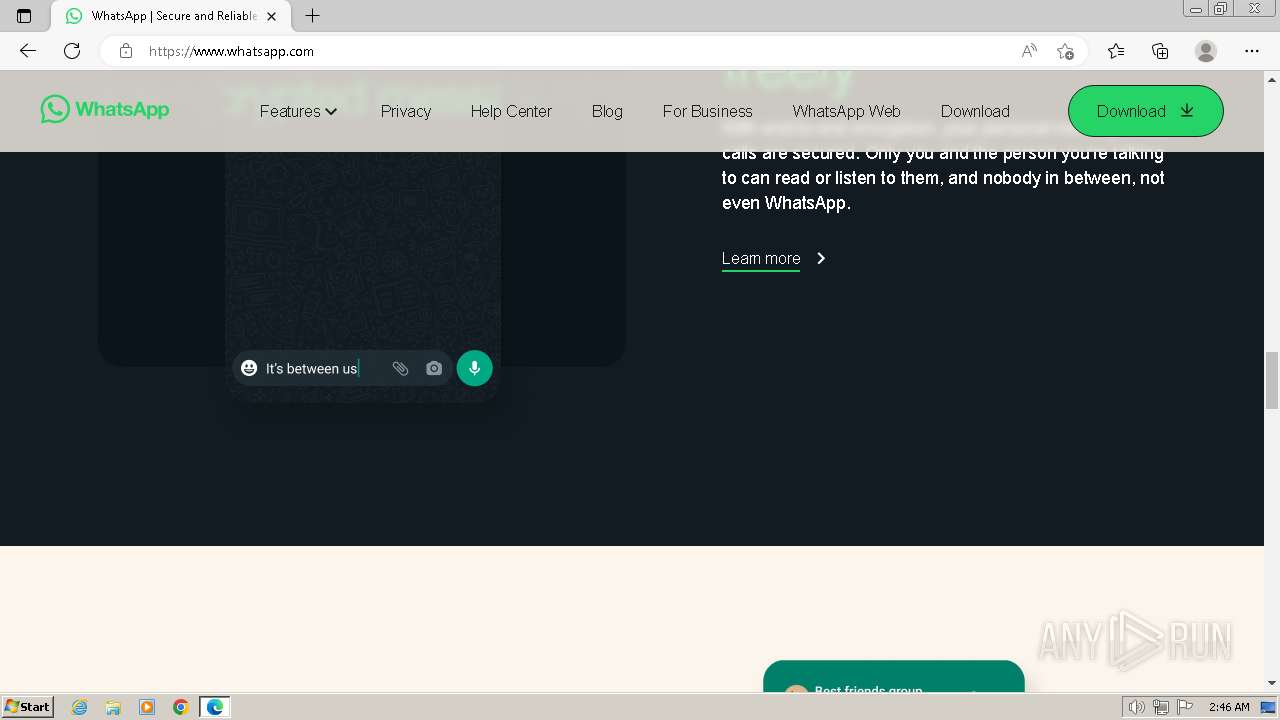The height and width of the screenshot is (720, 1280).
Task: Go to Help Center
Action: (x=511, y=111)
